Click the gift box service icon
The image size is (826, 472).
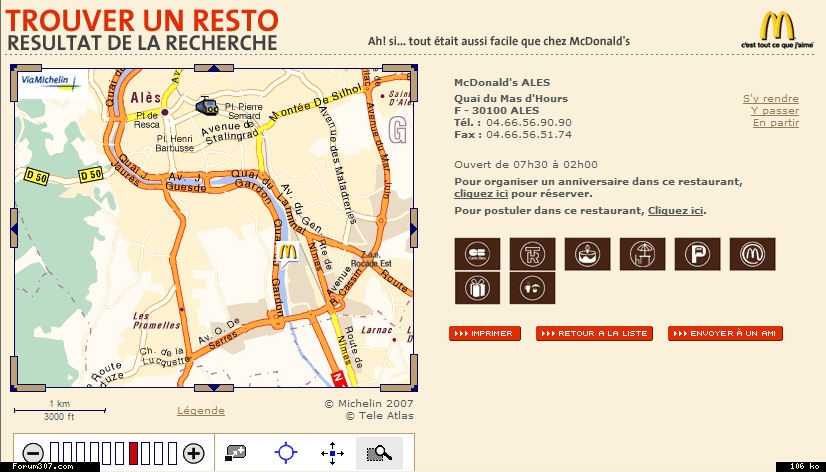pyautogui.click(x=477, y=288)
